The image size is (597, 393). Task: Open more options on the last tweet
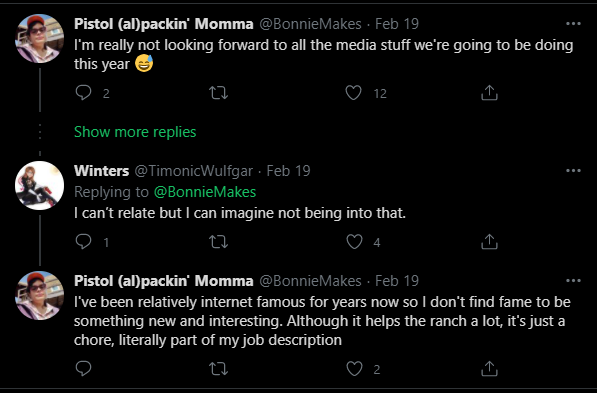pos(573,281)
